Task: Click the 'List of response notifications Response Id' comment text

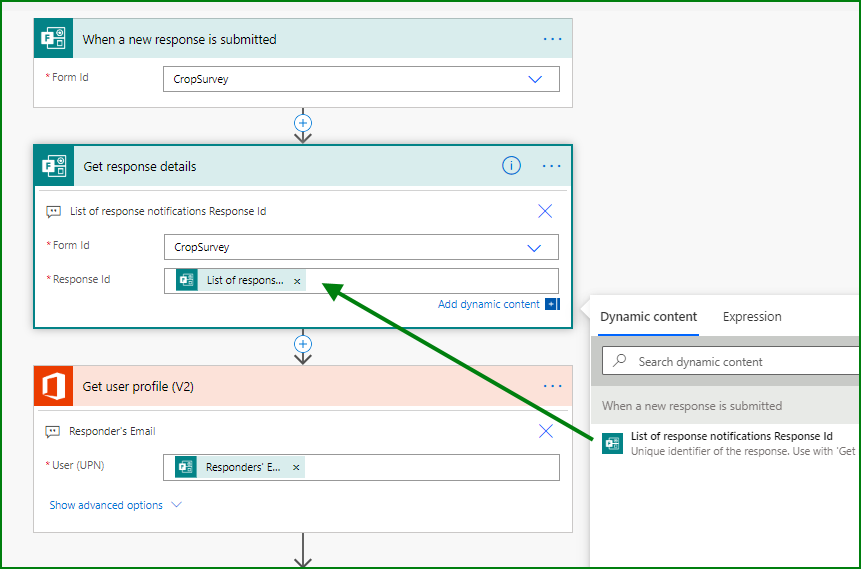Action: point(168,211)
